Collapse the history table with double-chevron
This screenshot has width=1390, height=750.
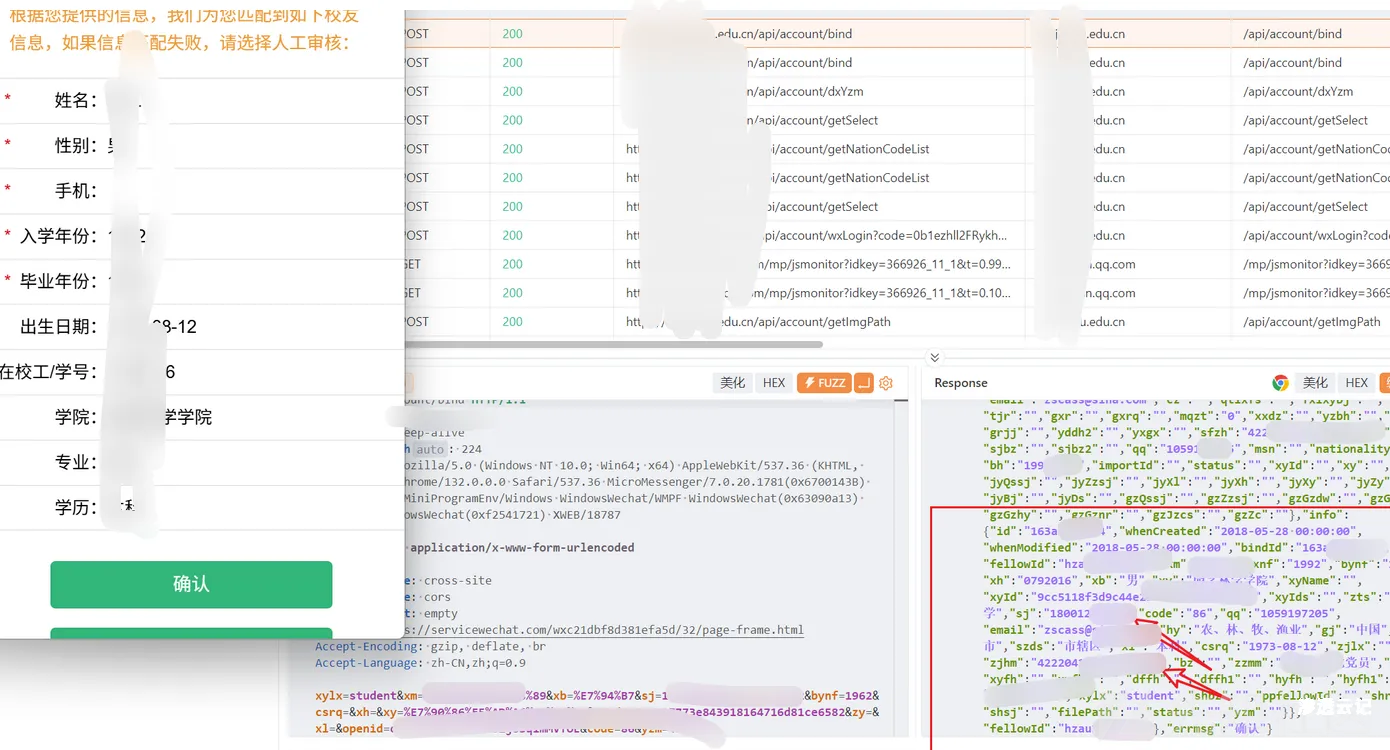(x=934, y=357)
